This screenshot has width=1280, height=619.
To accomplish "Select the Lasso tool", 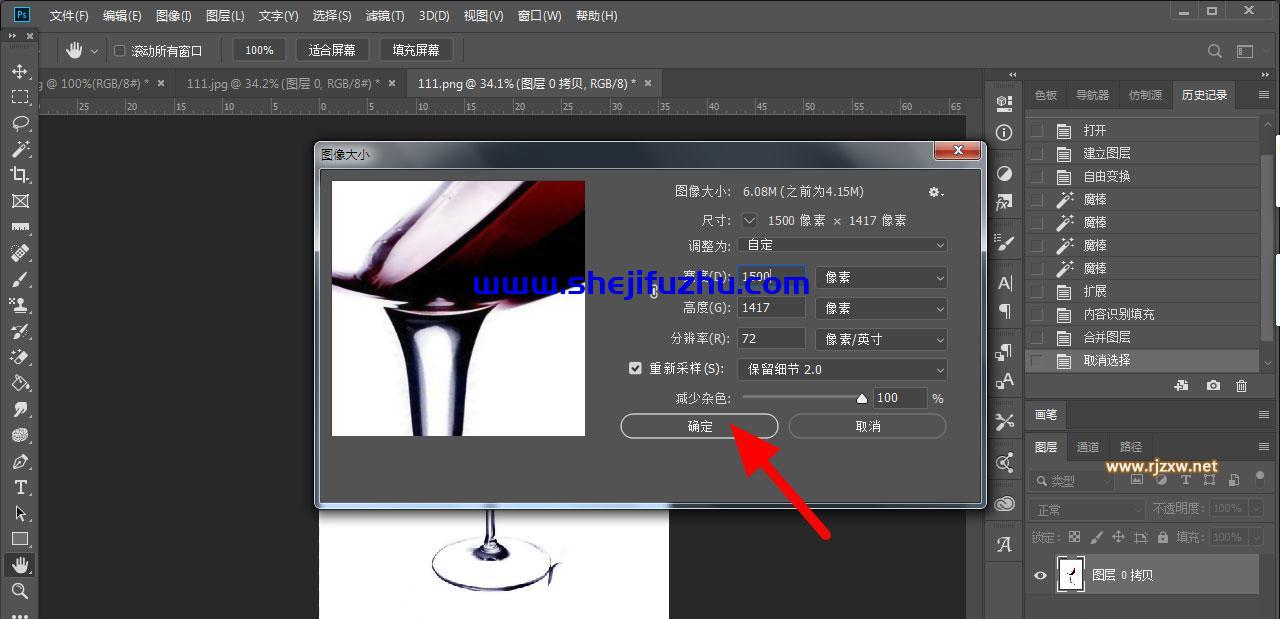I will [20, 123].
